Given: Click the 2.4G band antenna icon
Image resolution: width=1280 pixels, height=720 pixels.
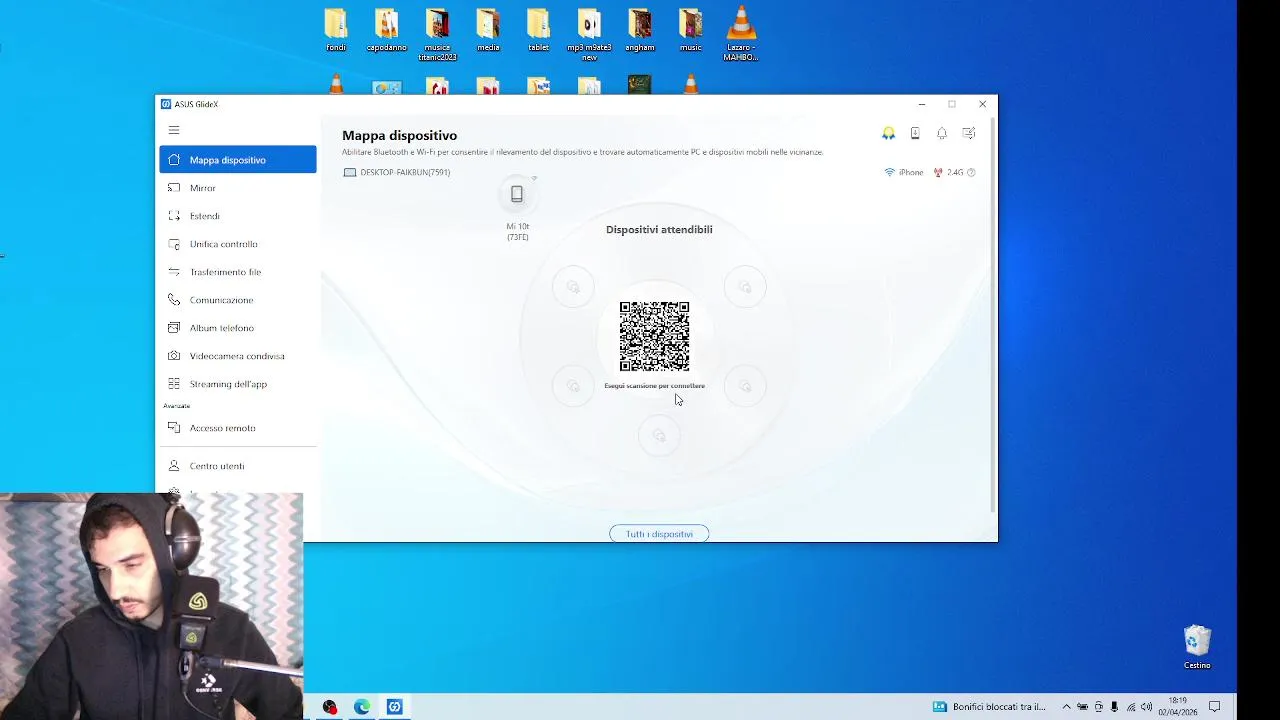Looking at the screenshot, I should pos(938,173).
